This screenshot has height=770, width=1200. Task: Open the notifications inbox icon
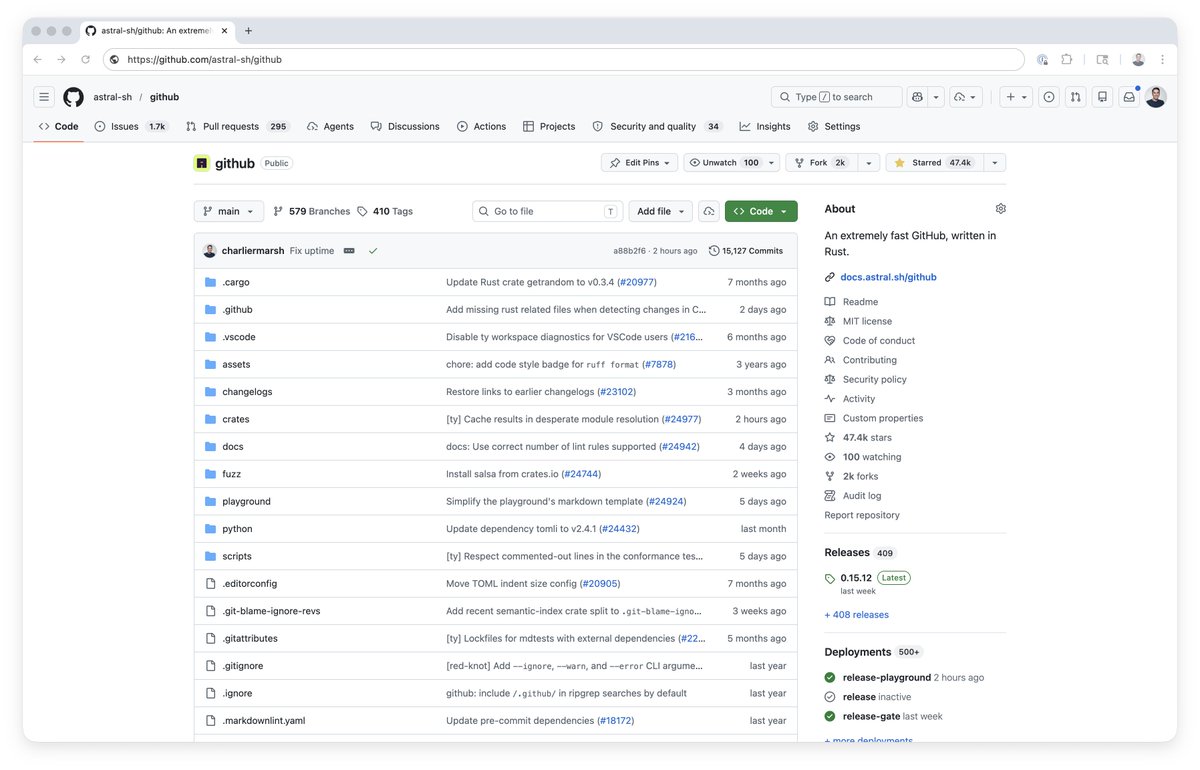[x=1129, y=97]
